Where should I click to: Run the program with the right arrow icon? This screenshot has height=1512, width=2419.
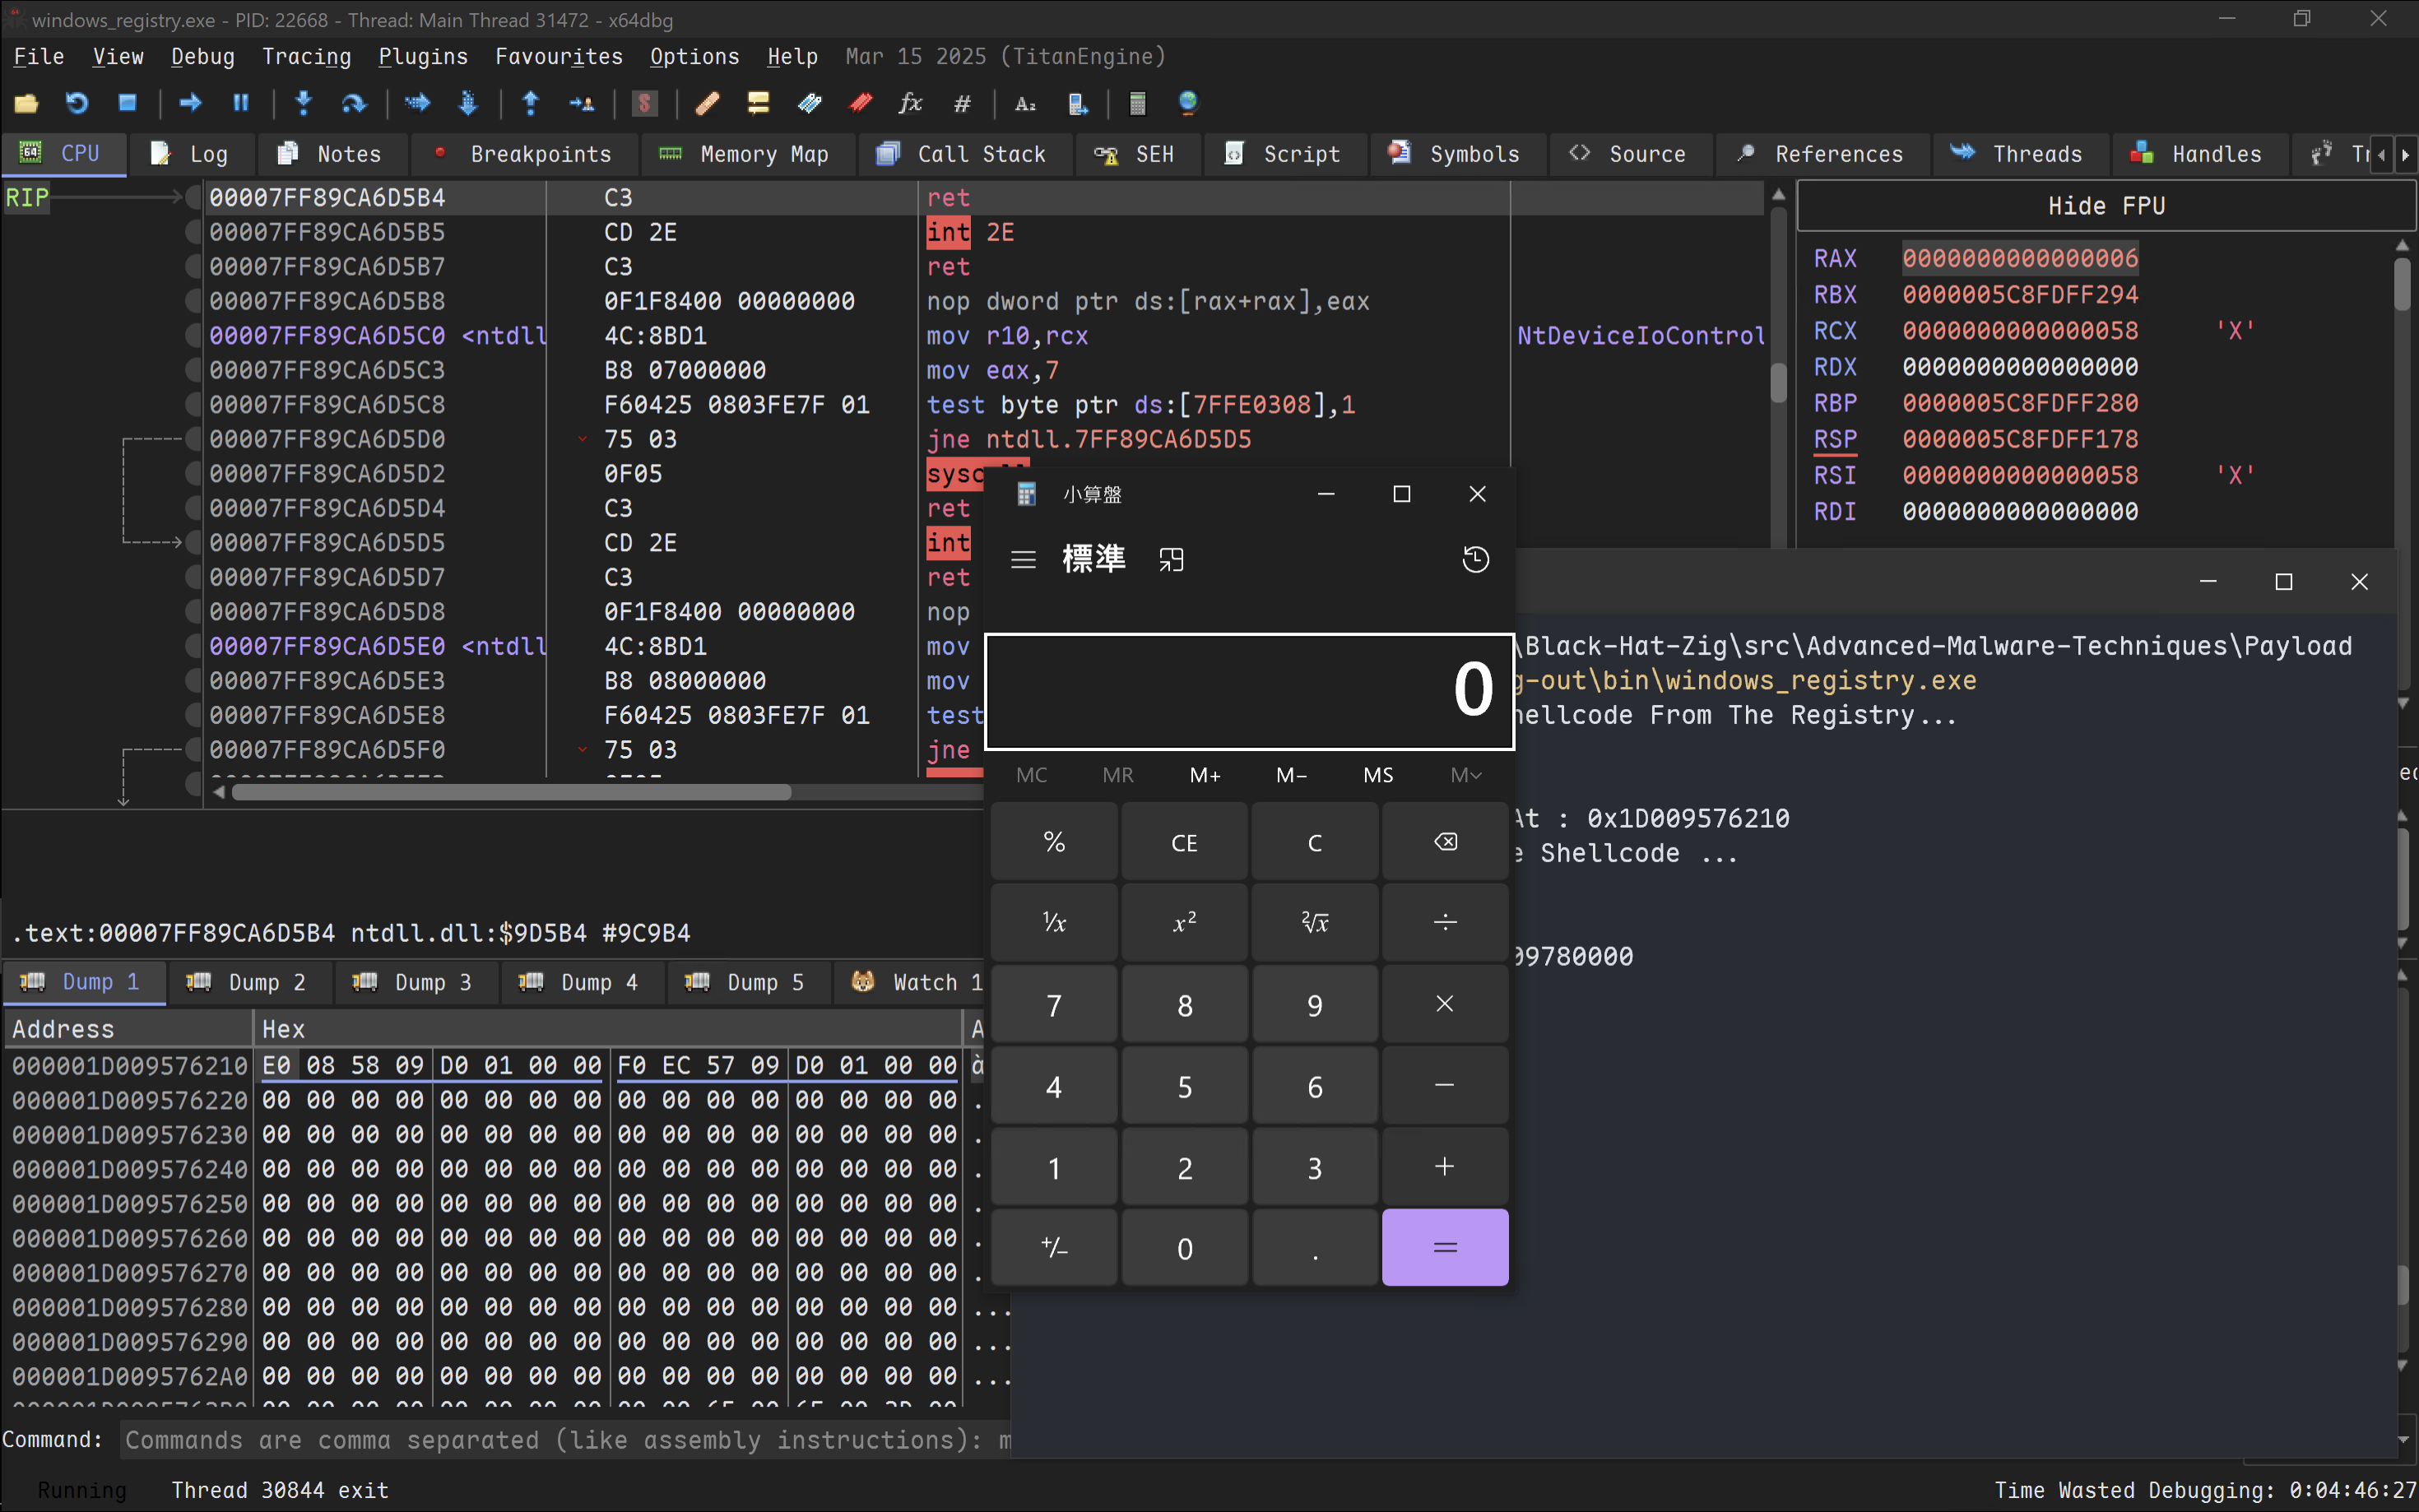click(190, 103)
